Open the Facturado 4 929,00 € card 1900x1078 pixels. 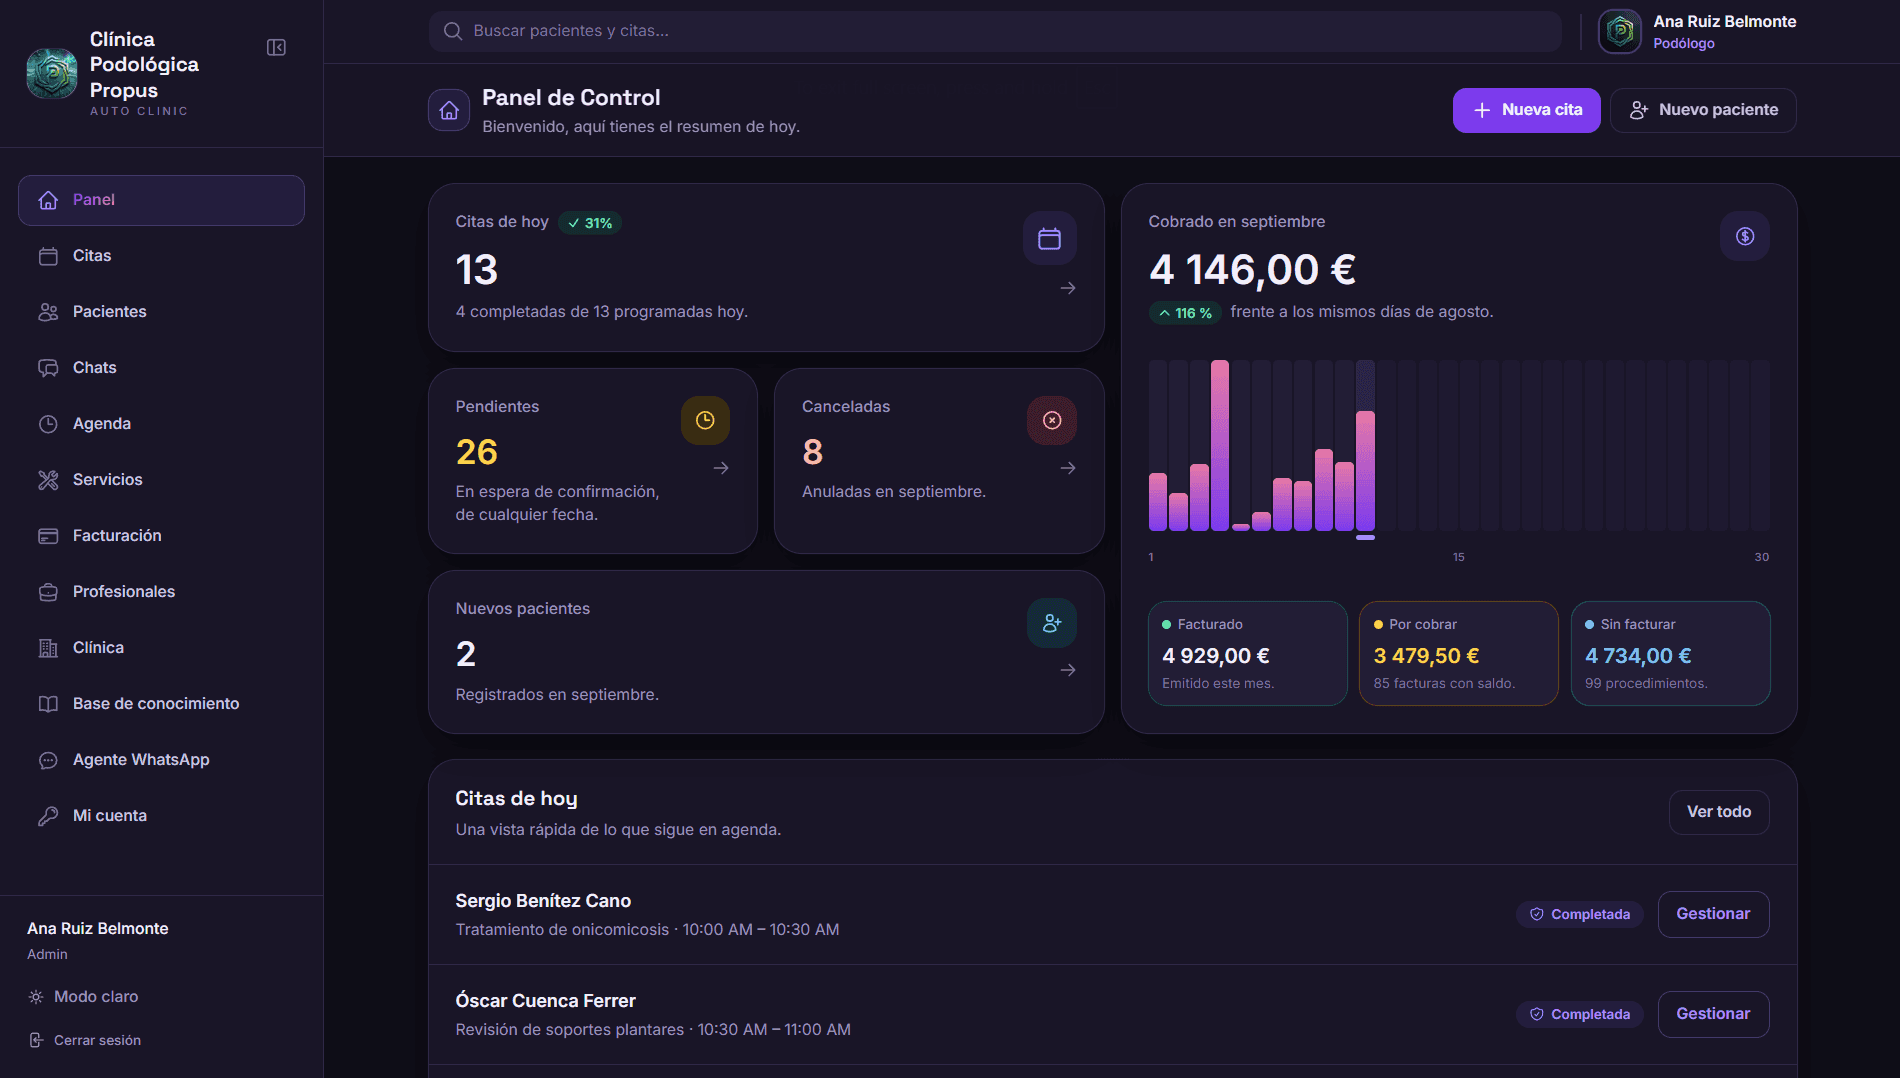click(x=1247, y=653)
